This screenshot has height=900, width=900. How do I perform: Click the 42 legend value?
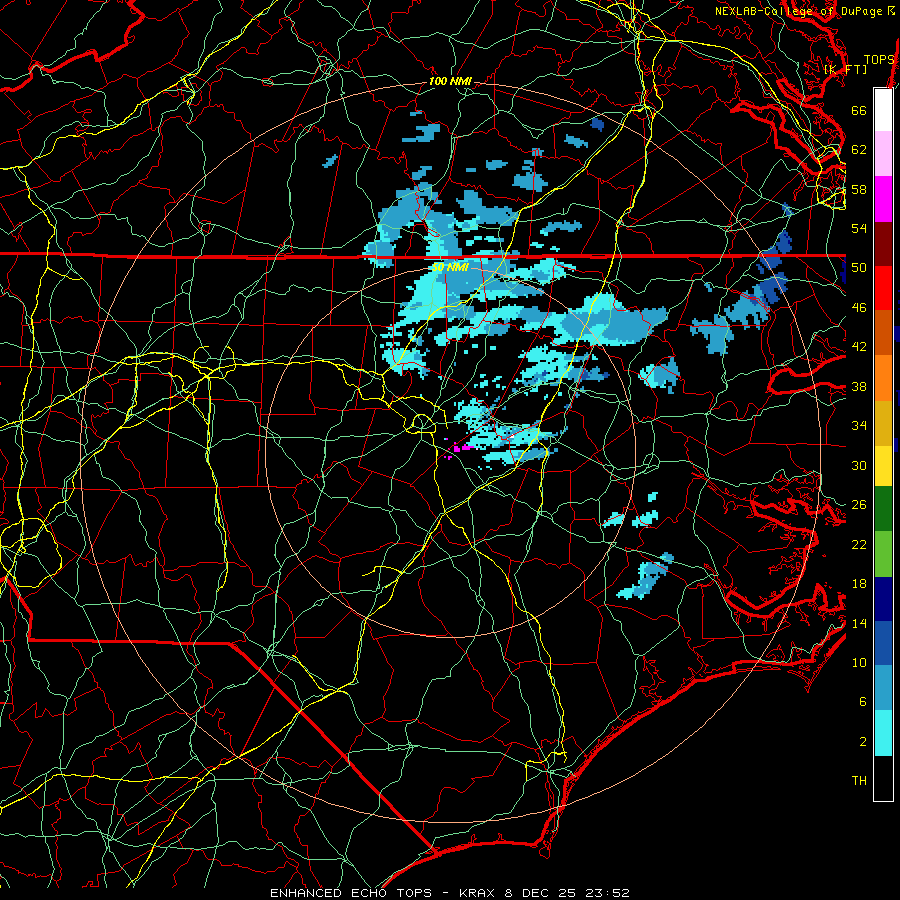coord(859,347)
